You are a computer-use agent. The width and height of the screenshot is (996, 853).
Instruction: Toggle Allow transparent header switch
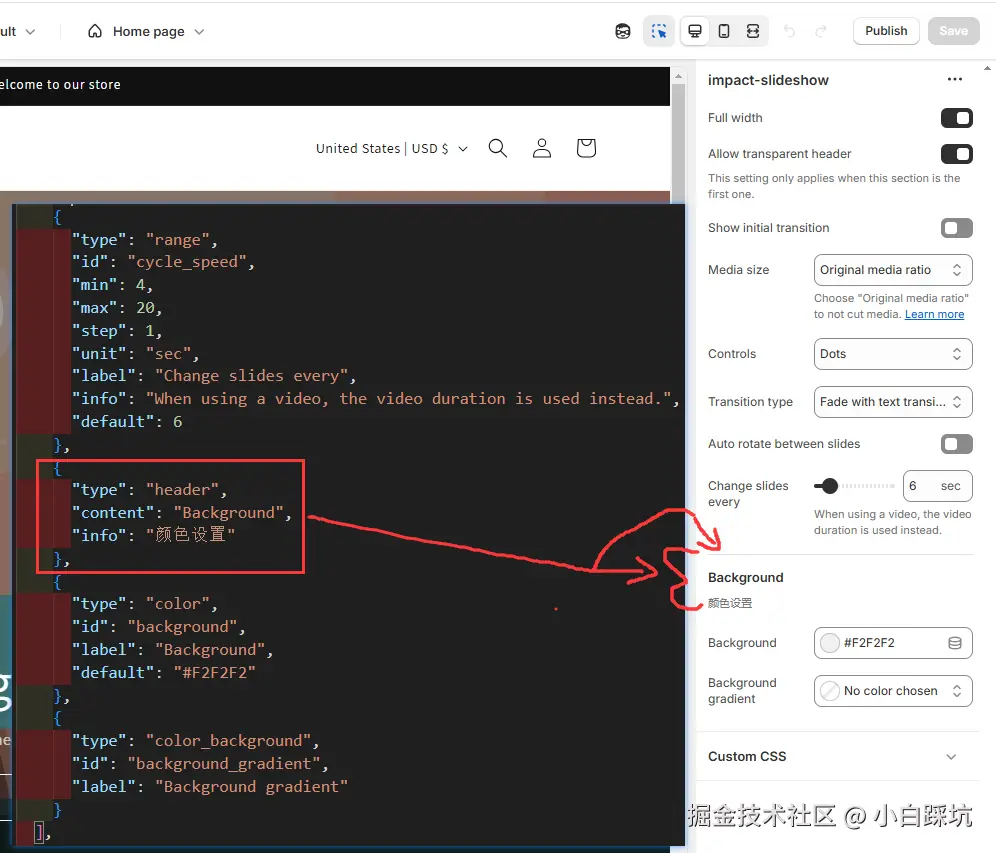(957, 154)
